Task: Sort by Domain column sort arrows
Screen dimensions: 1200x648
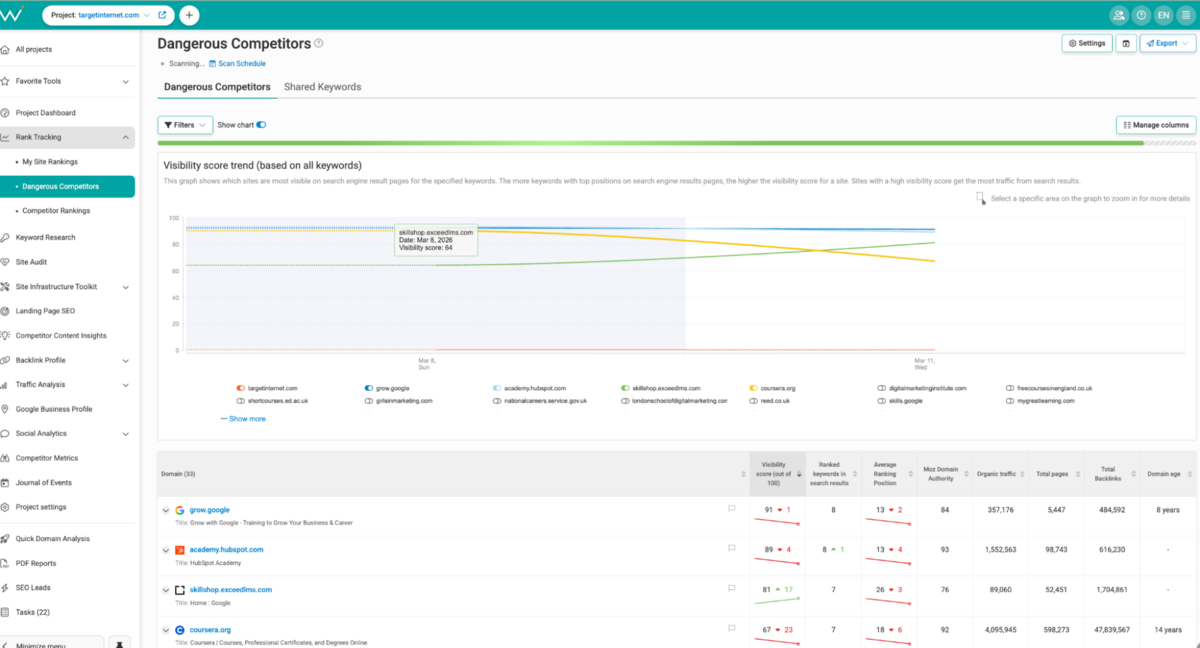Action: pos(743,474)
